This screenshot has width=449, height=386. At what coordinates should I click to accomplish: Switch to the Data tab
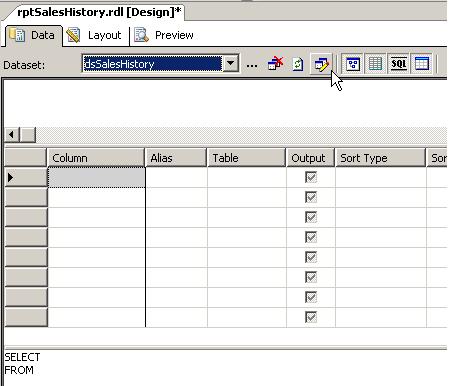33,35
